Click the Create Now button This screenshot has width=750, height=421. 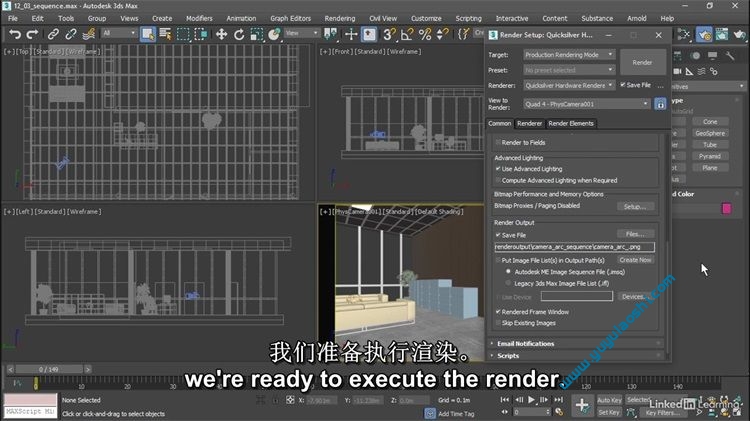[x=635, y=260]
